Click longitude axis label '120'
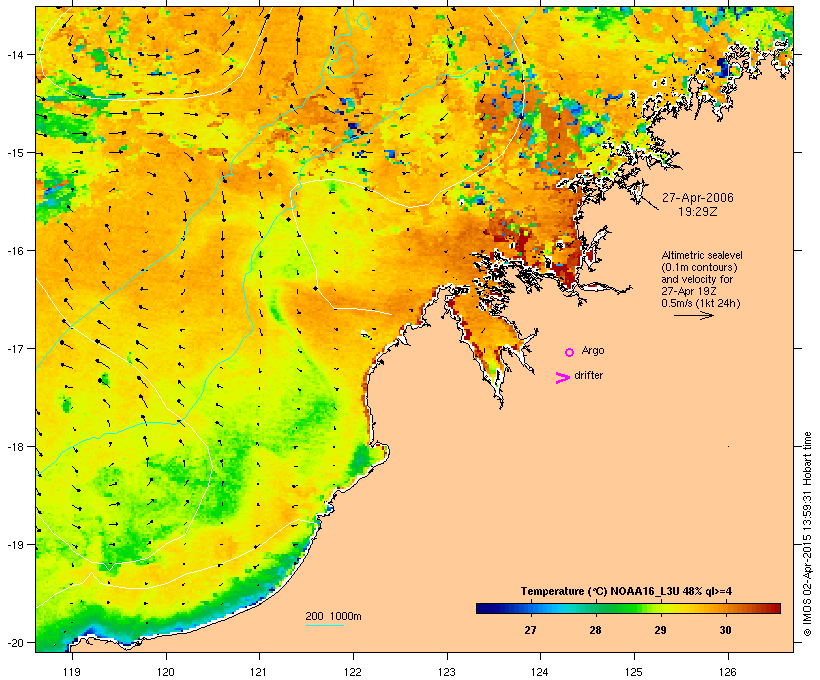820x680 pixels. click(x=166, y=672)
